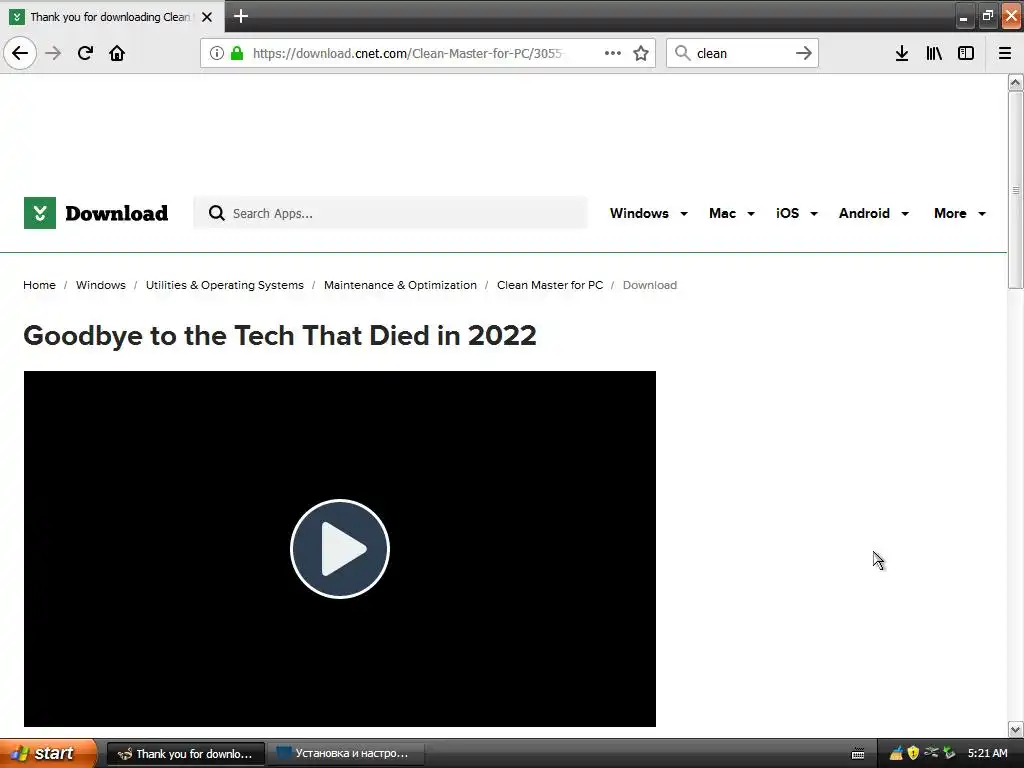Open Utilities & Operating Systems breadcrumb

point(225,285)
